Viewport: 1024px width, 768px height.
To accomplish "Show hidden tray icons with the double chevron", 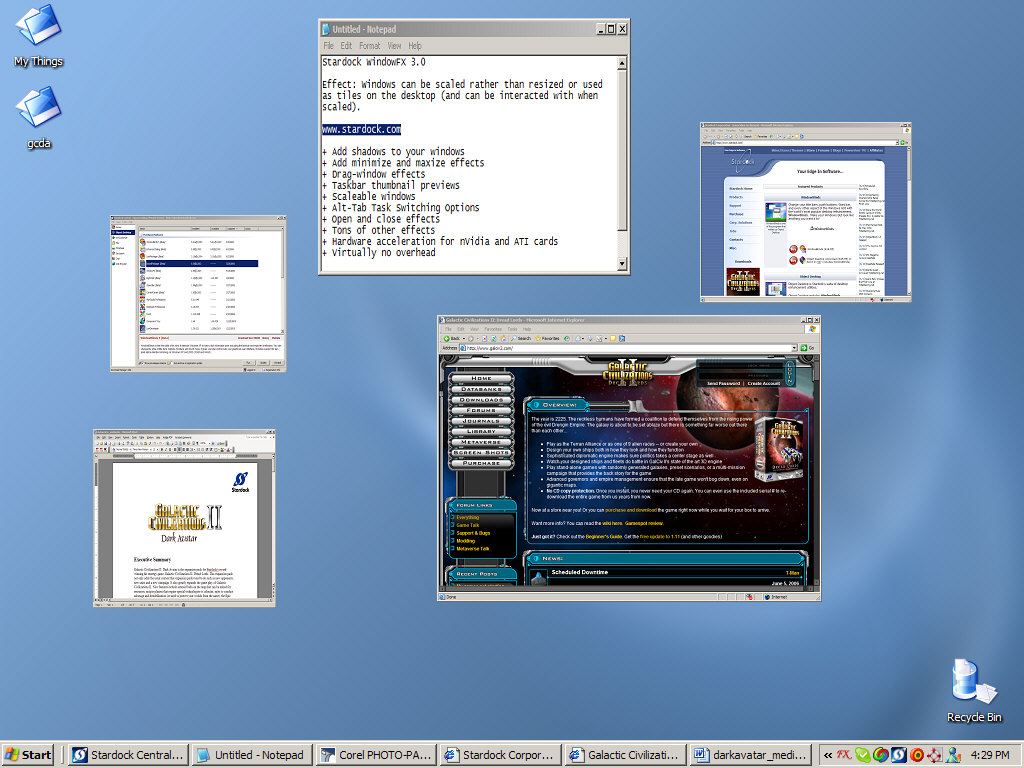I will (x=827, y=755).
